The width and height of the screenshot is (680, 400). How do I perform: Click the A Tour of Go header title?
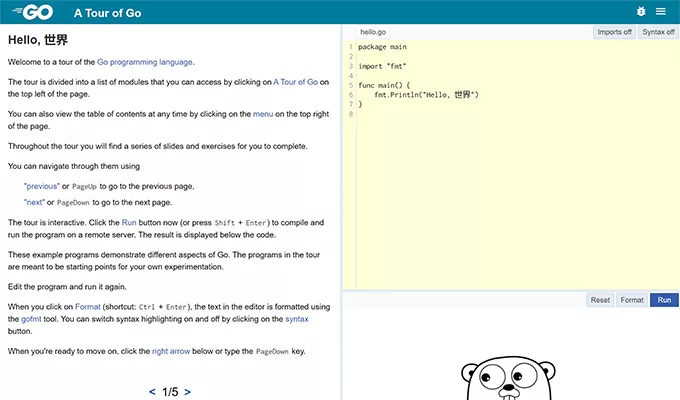108,13
